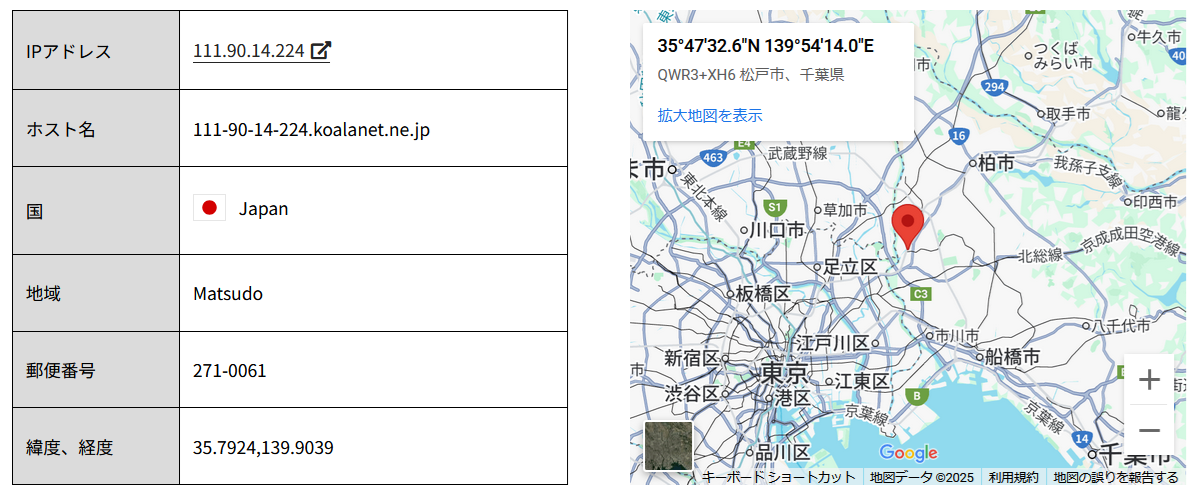Image resolution: width=1200 pixels, height=498 pixels.
Task: Click the plus code QWR3+XH6 松戸市、千葉県
Action: tap(750, 75)
